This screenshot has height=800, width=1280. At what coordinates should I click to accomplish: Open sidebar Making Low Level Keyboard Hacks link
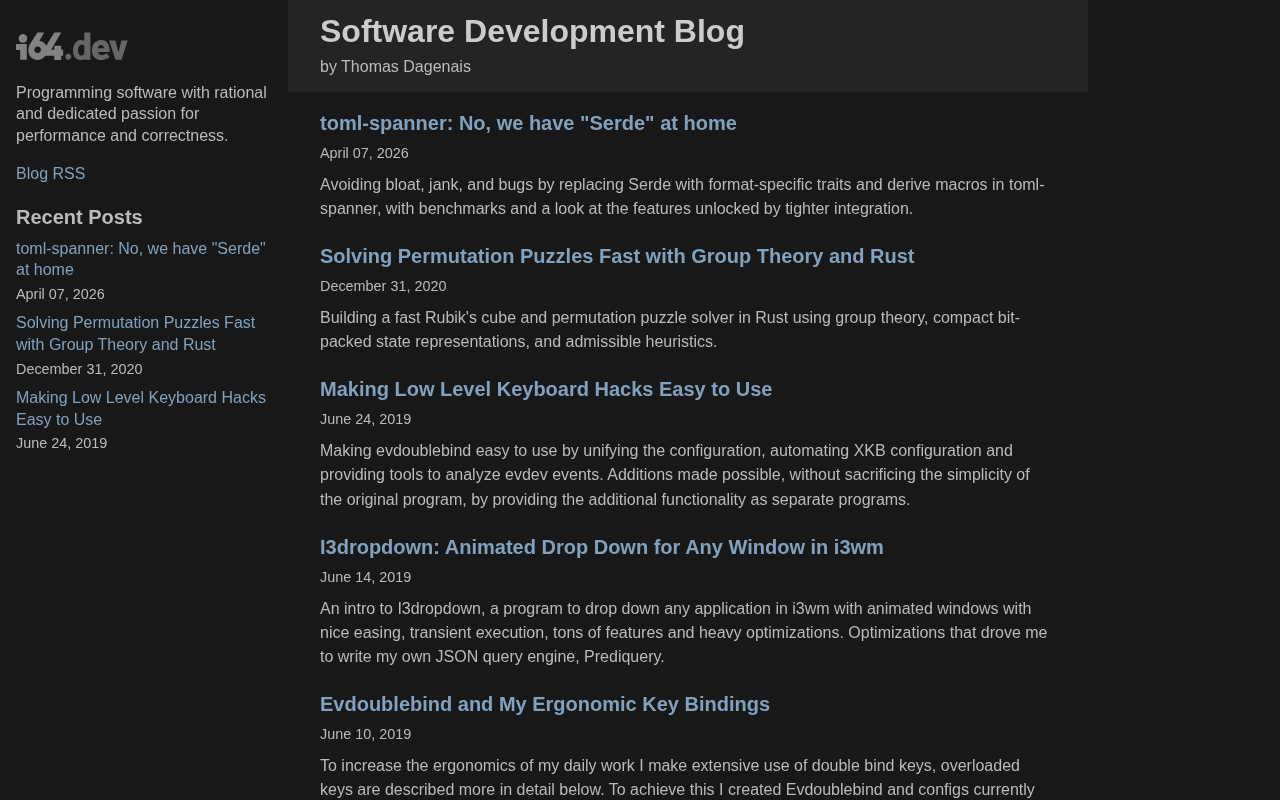(x=141, y=408)
